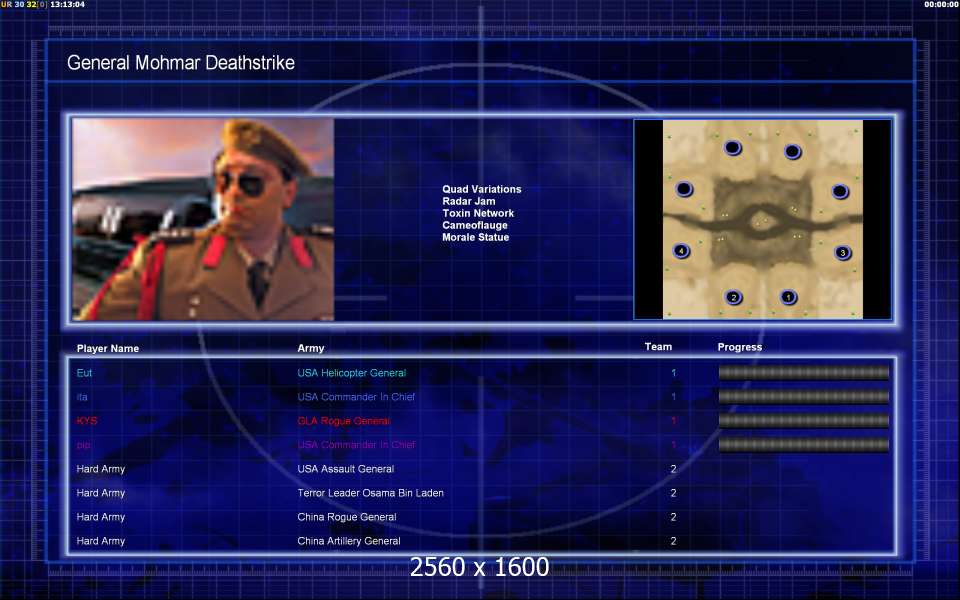Click the Hard Army name beside Terror Leader

(x=101, y=493)
